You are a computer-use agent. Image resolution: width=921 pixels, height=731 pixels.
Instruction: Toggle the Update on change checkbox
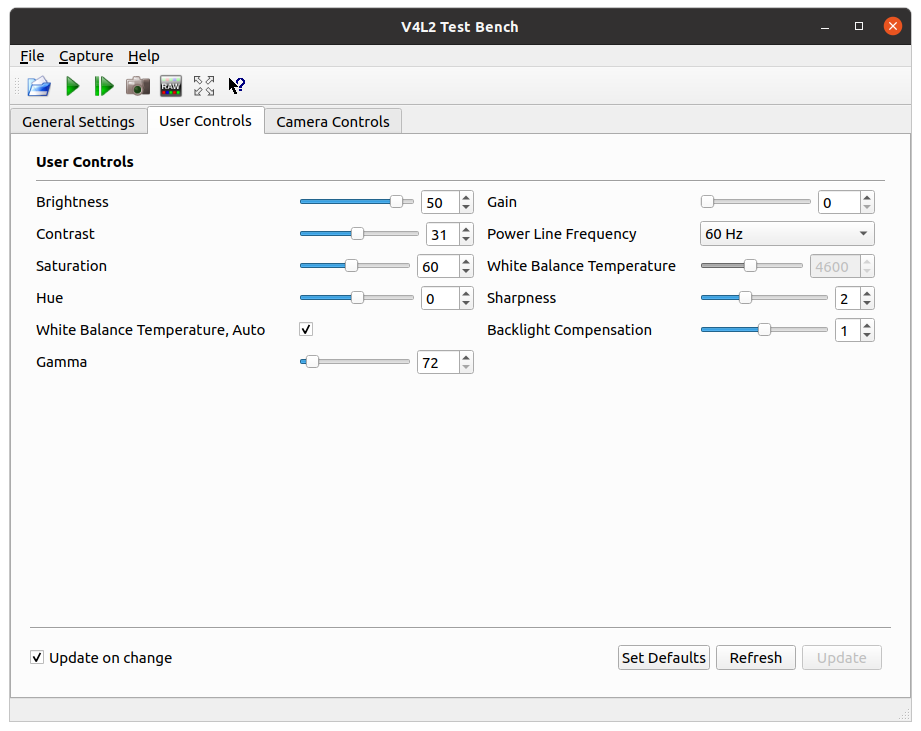tap(37, 658)
